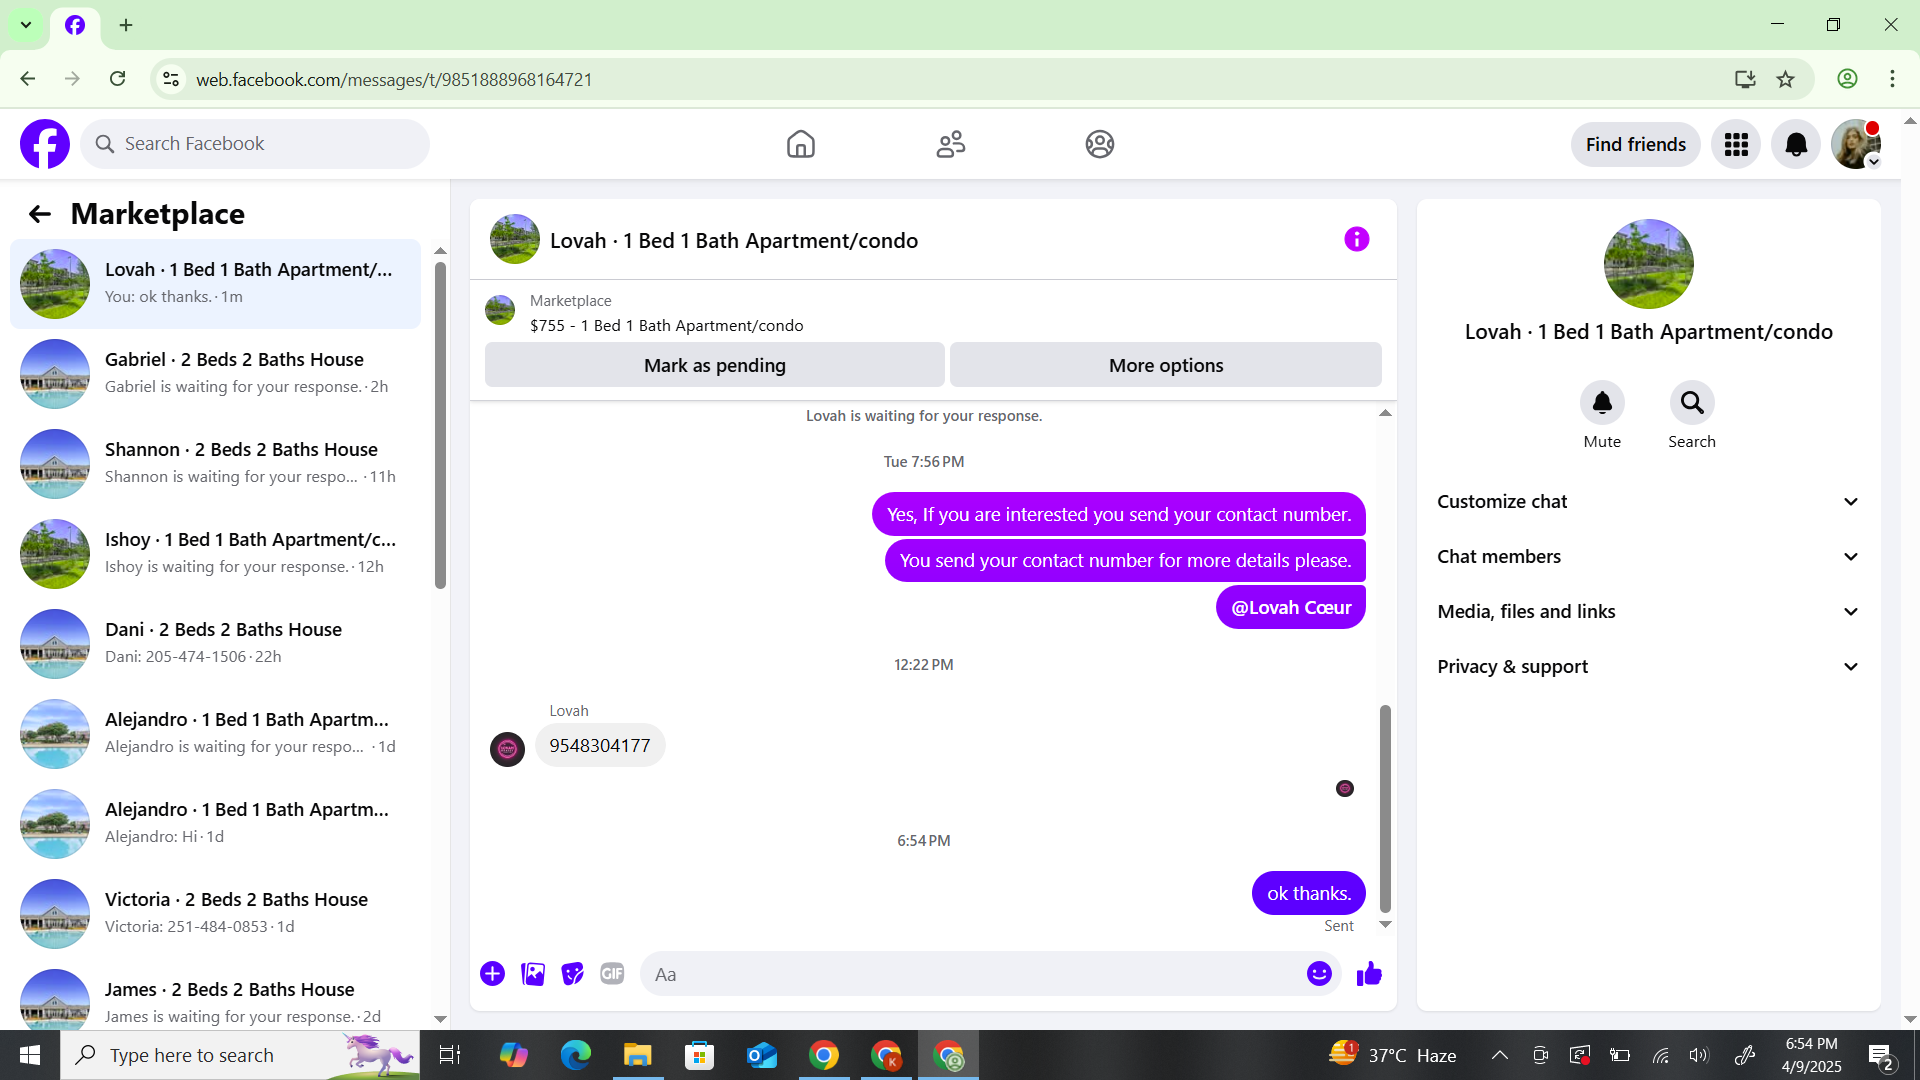Open the Facebook apps menu grid
This screenshot has width=1920, height=1080.
(x=1736, y=145)
